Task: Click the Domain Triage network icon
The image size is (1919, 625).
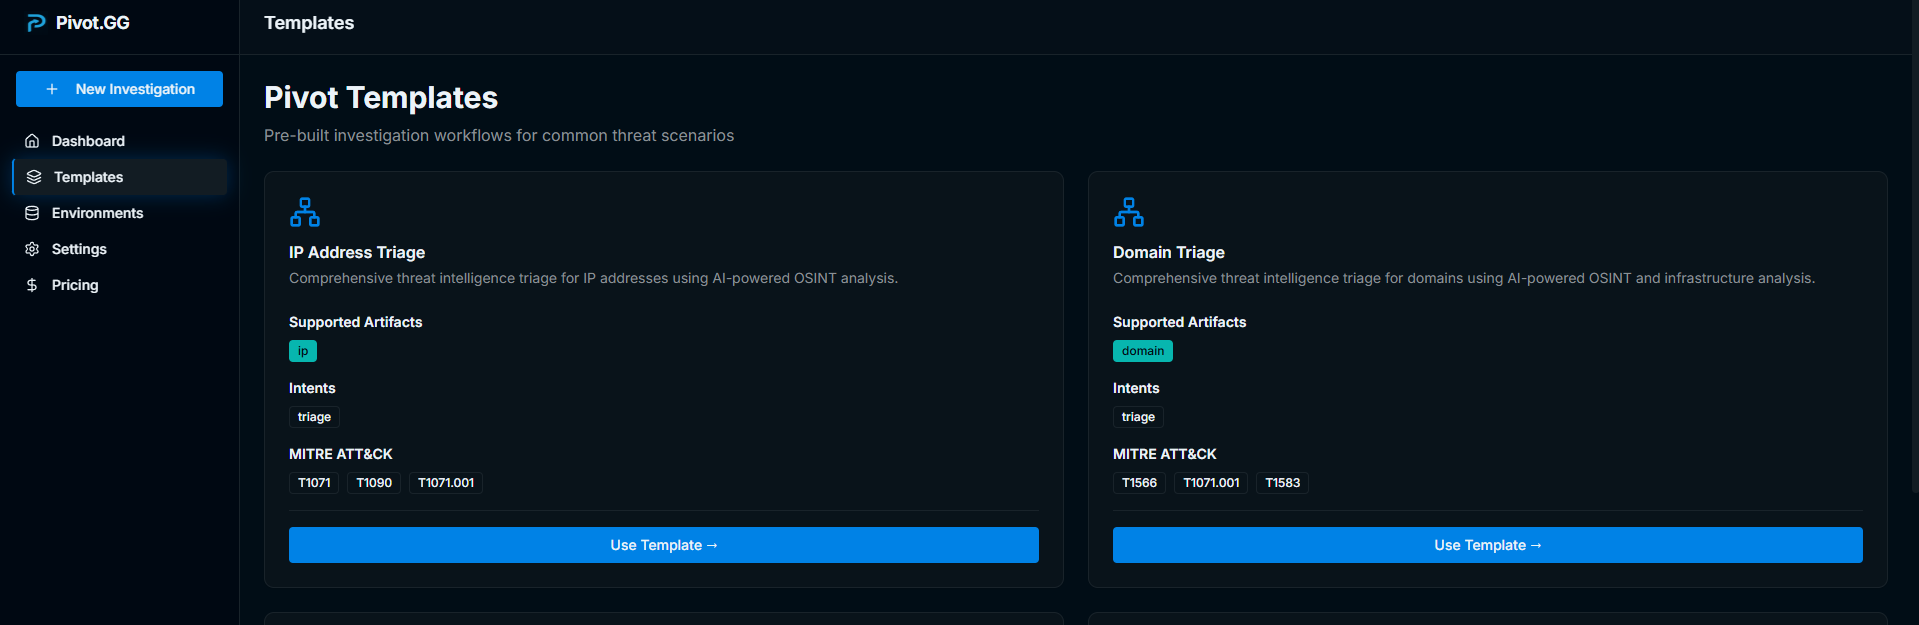Action: (x=1129, y=212)
